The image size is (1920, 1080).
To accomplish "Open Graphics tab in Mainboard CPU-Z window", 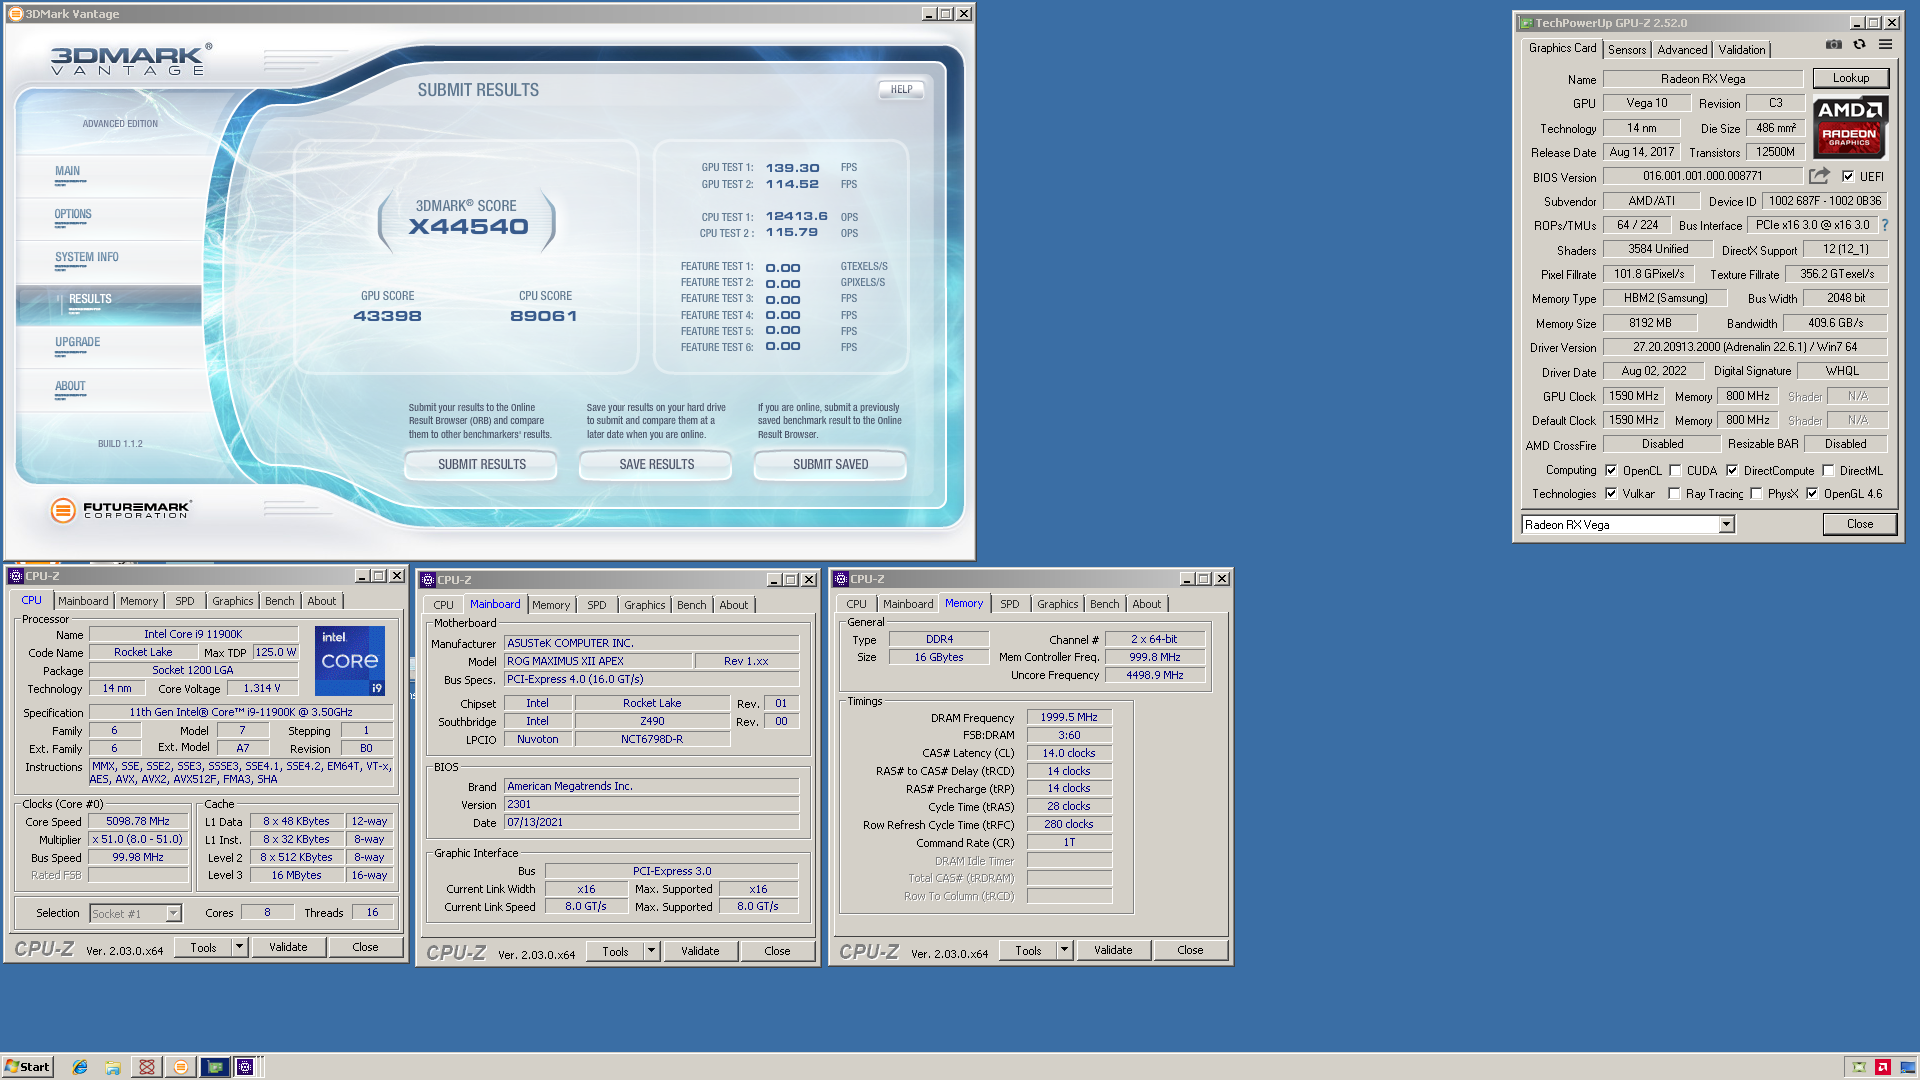I will coord(645,605).
